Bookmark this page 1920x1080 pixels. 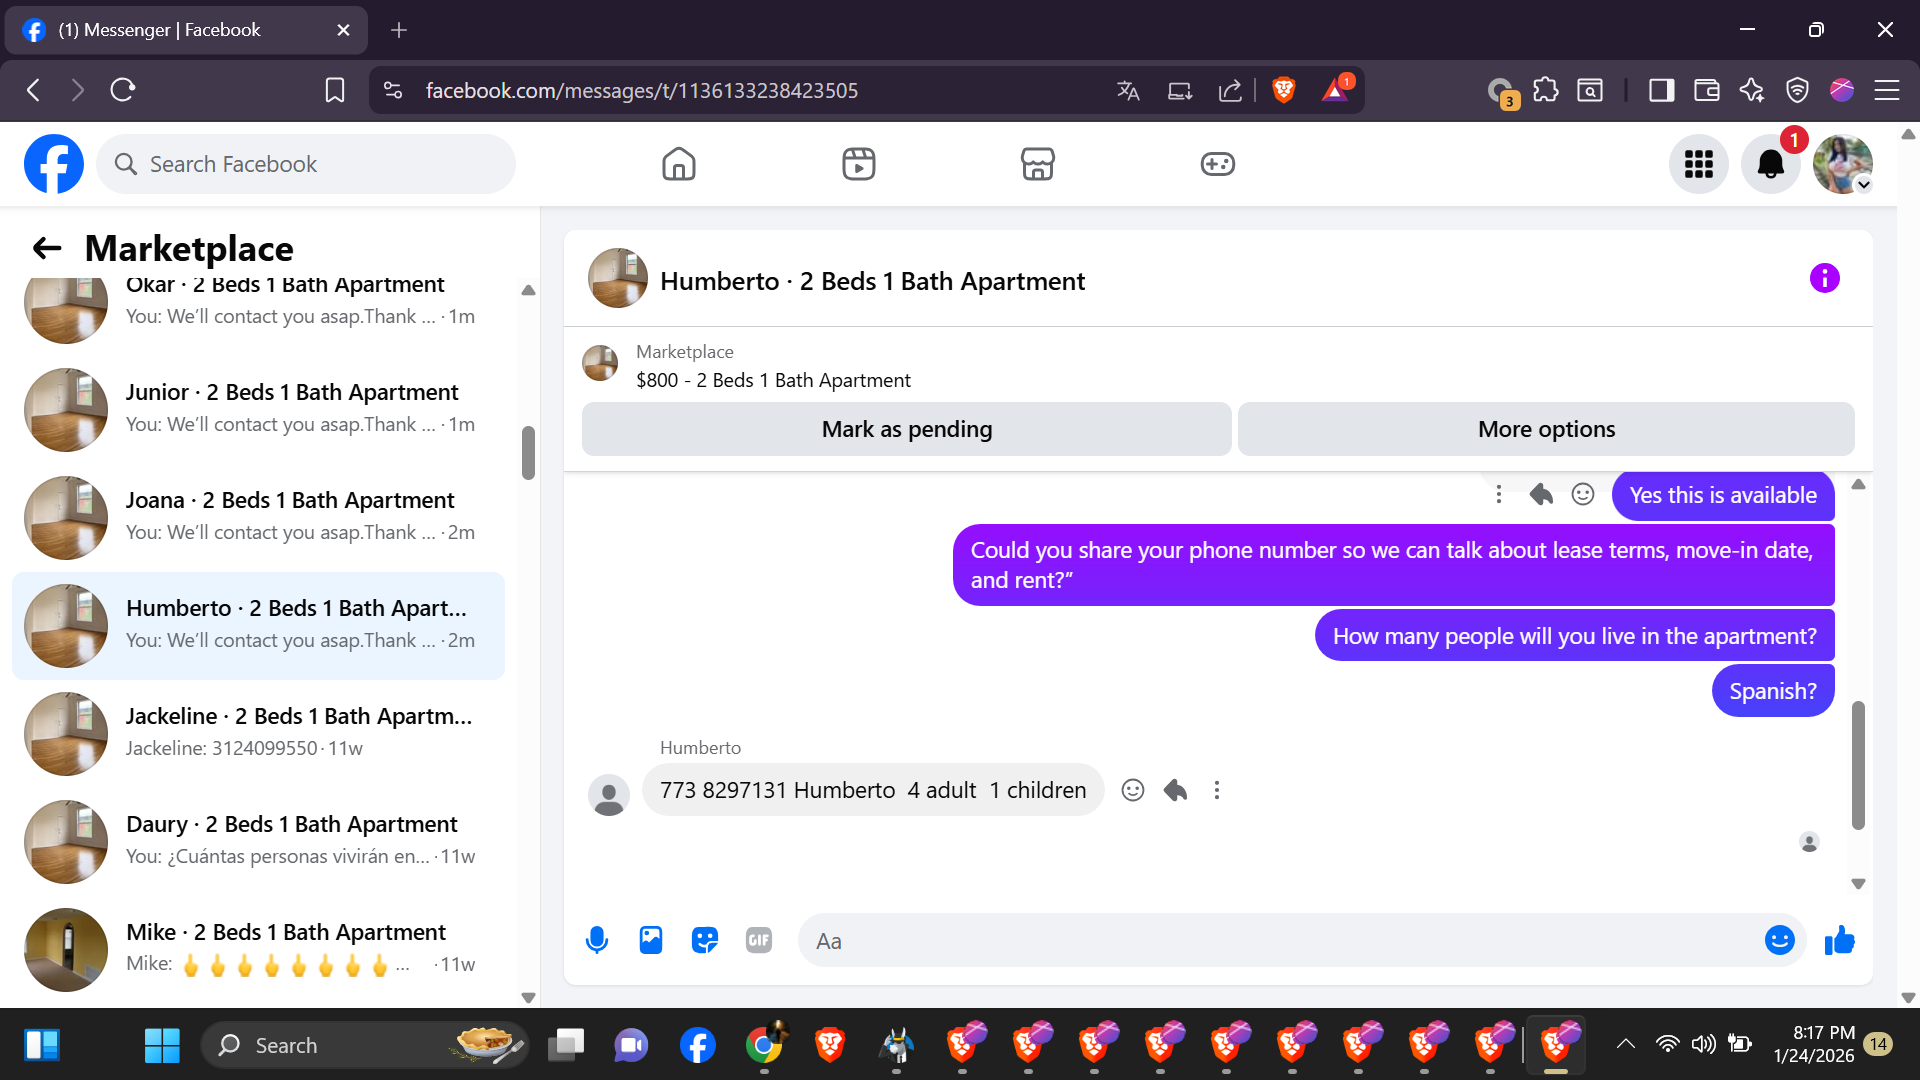coord(334,90)
